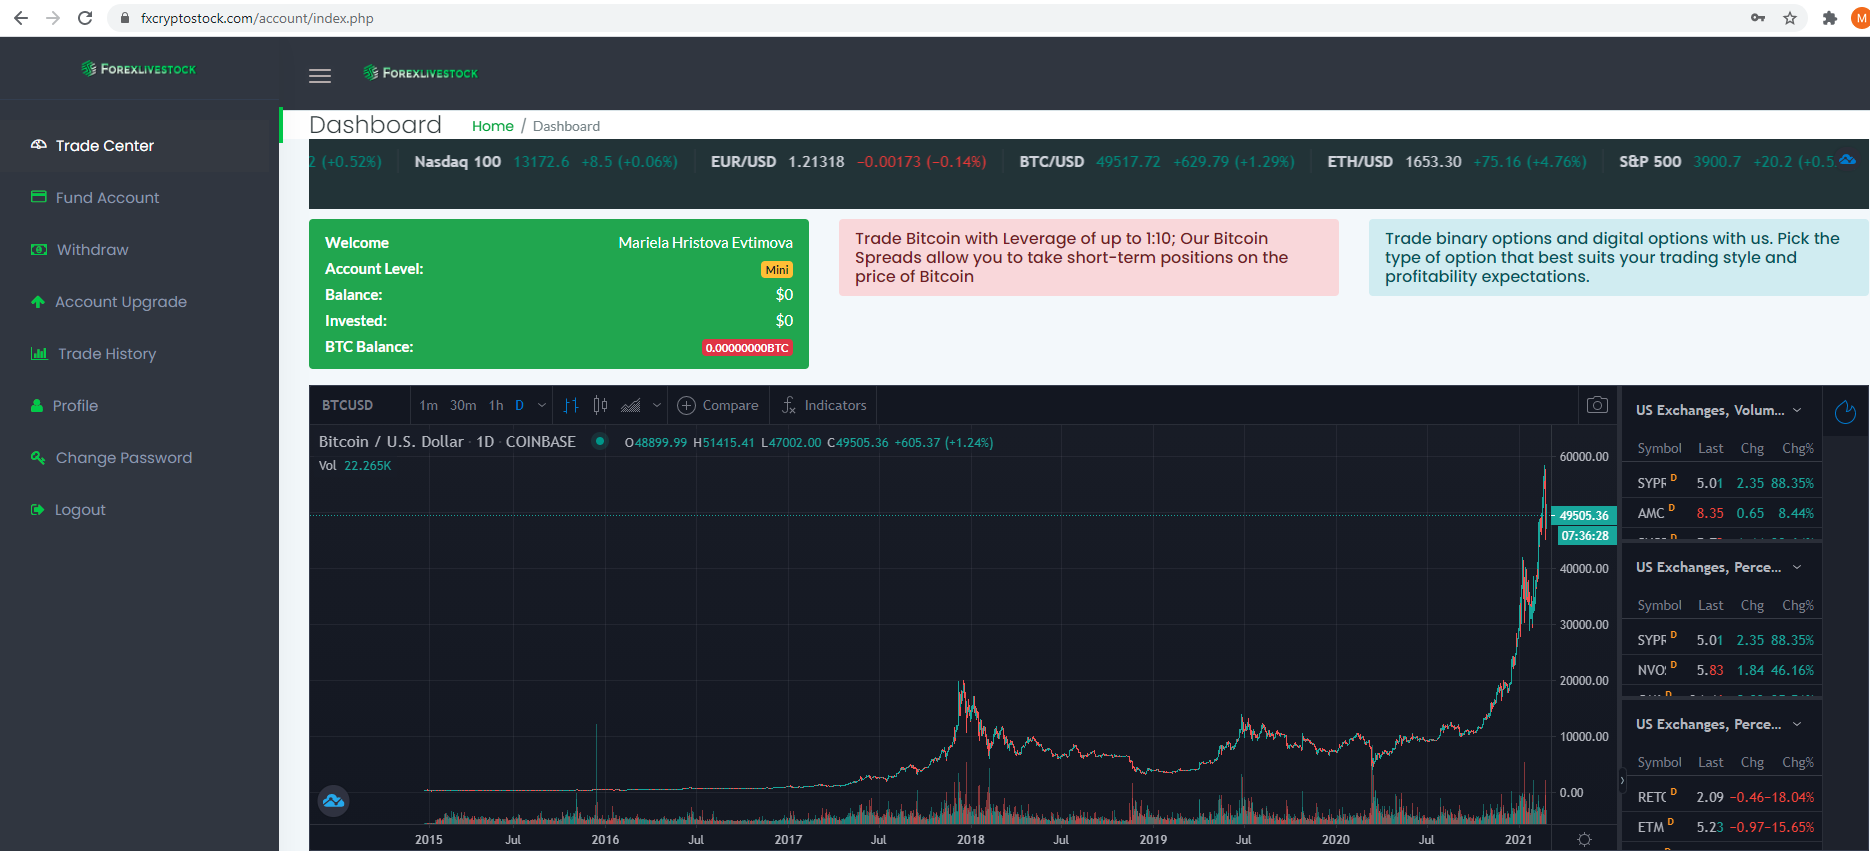
Task: Take a chart snapshot with camera icon
Action: pos(1598,405)
